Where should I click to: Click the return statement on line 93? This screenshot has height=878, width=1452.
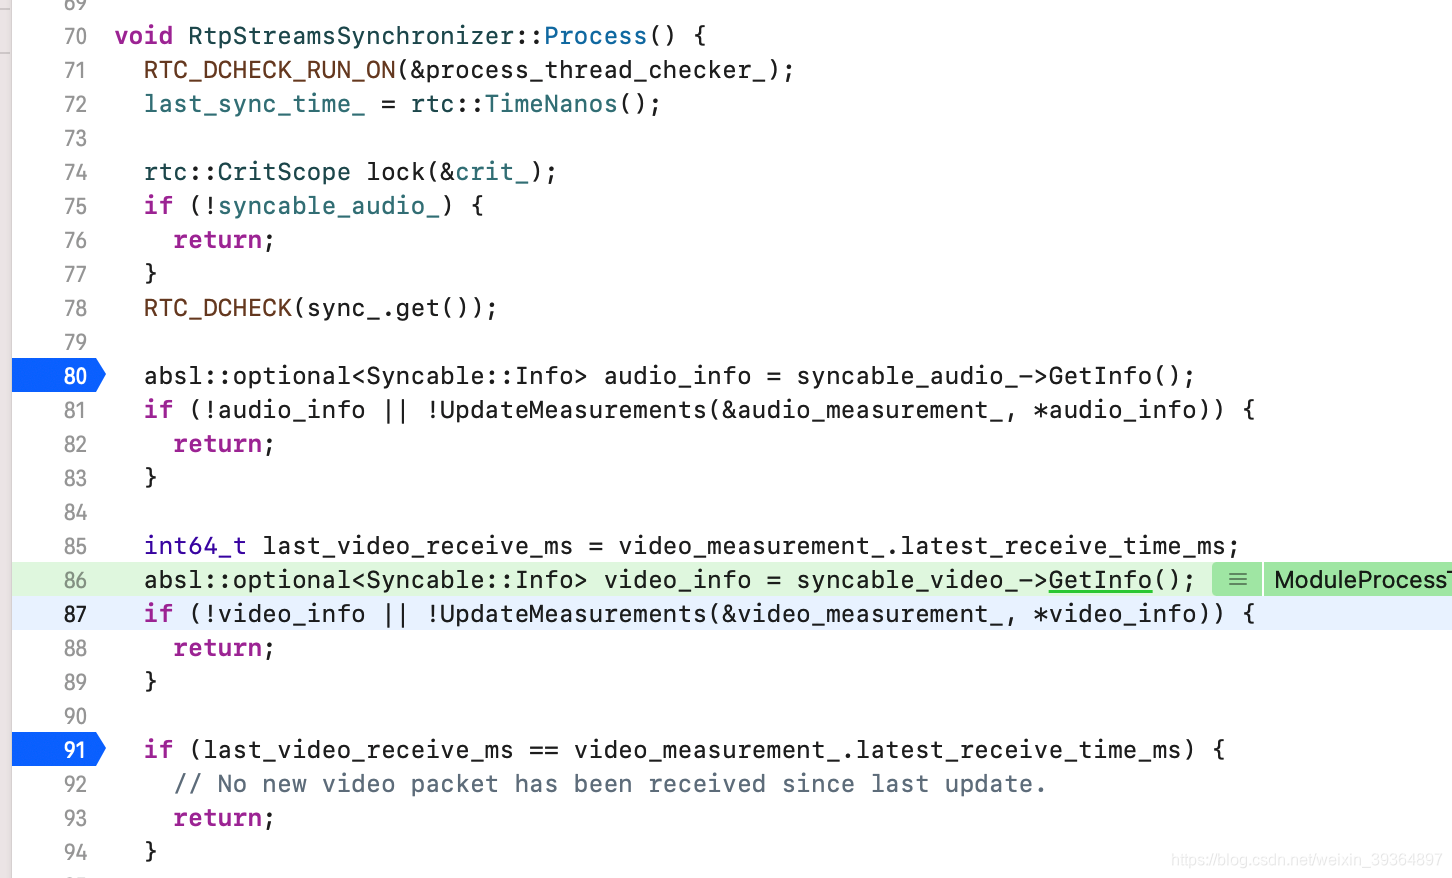[x=219, y=818]
